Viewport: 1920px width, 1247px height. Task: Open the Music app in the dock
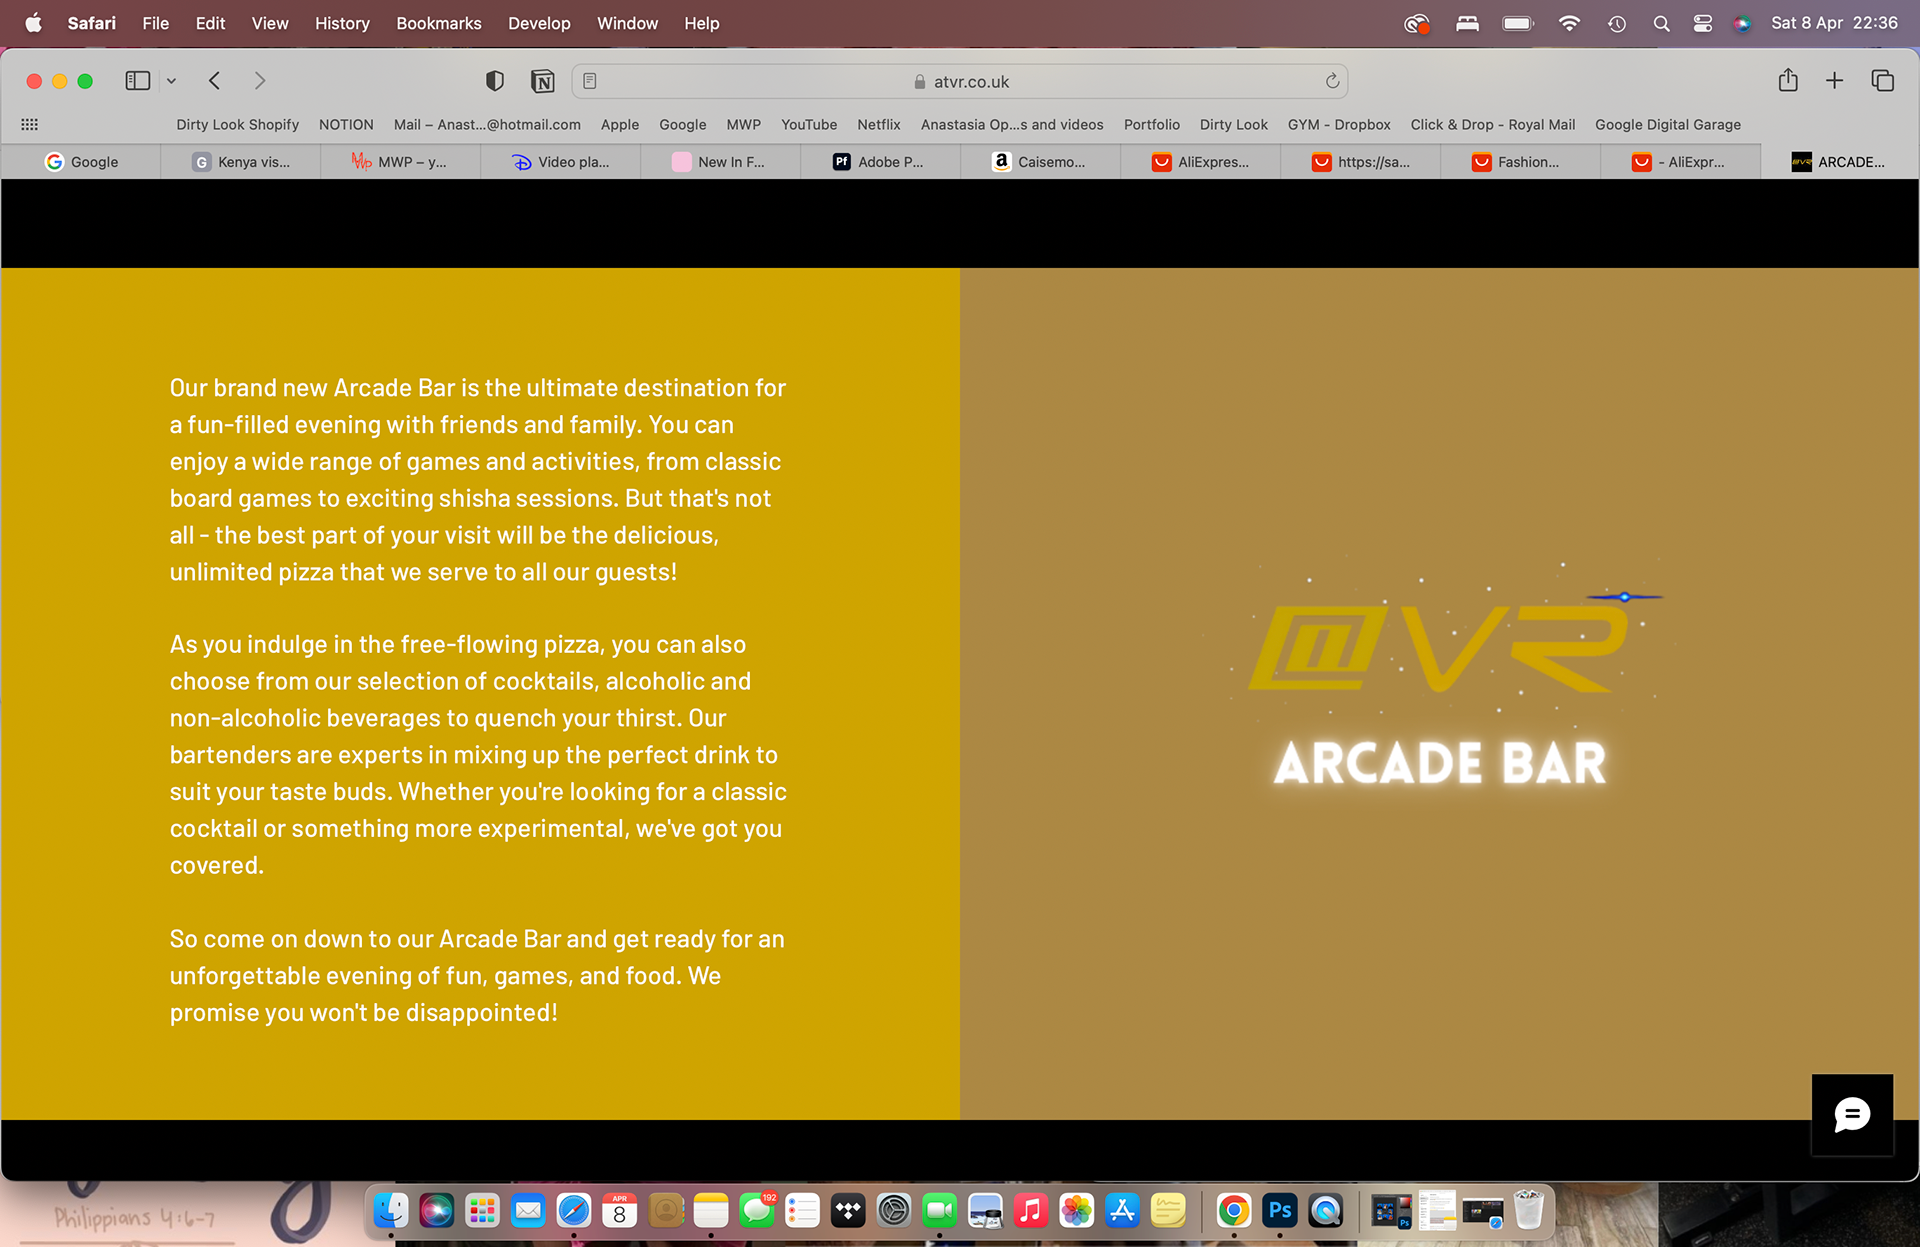(x=1030, y=1211)
